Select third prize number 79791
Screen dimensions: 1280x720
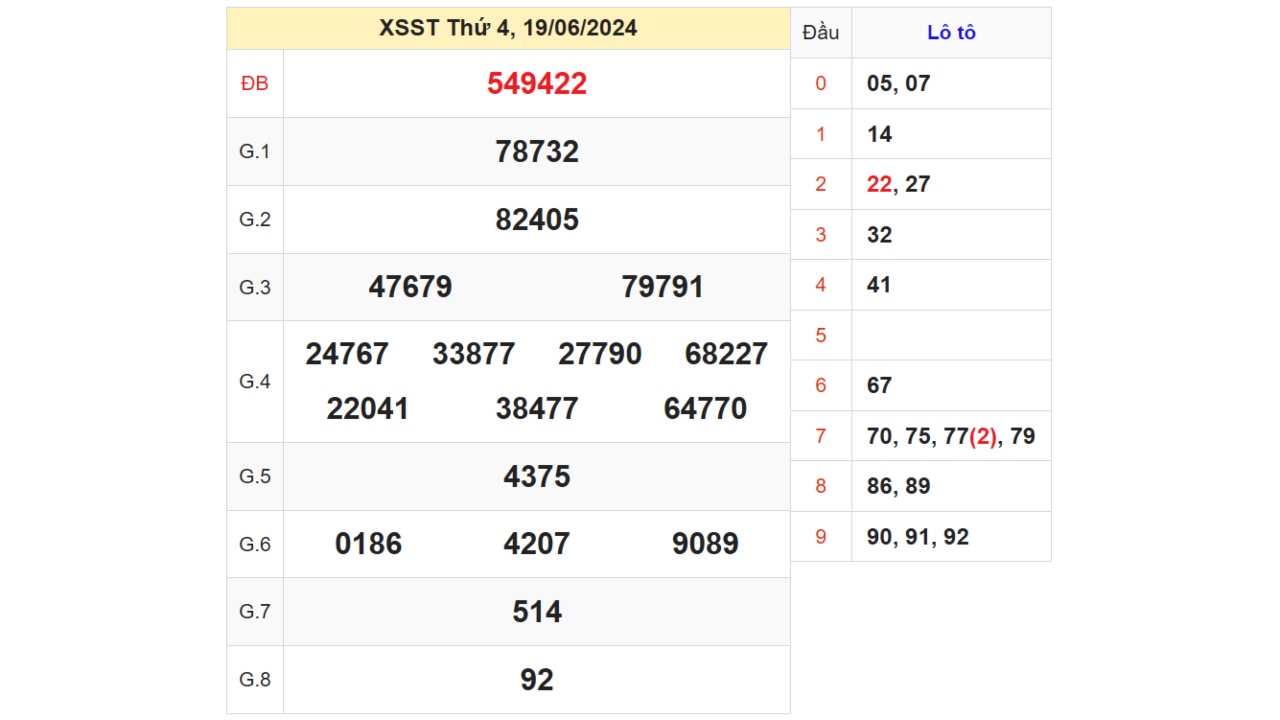663,288
